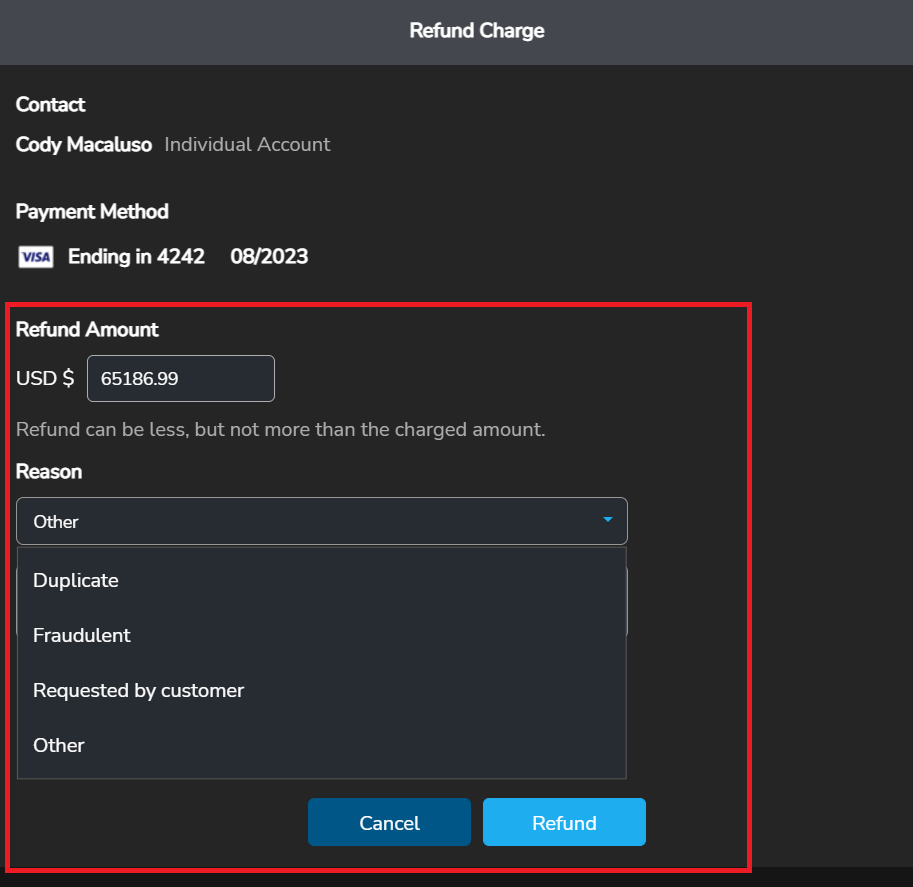
Task: Click the Ending in 4242 card text
Action: coord(136,257)
